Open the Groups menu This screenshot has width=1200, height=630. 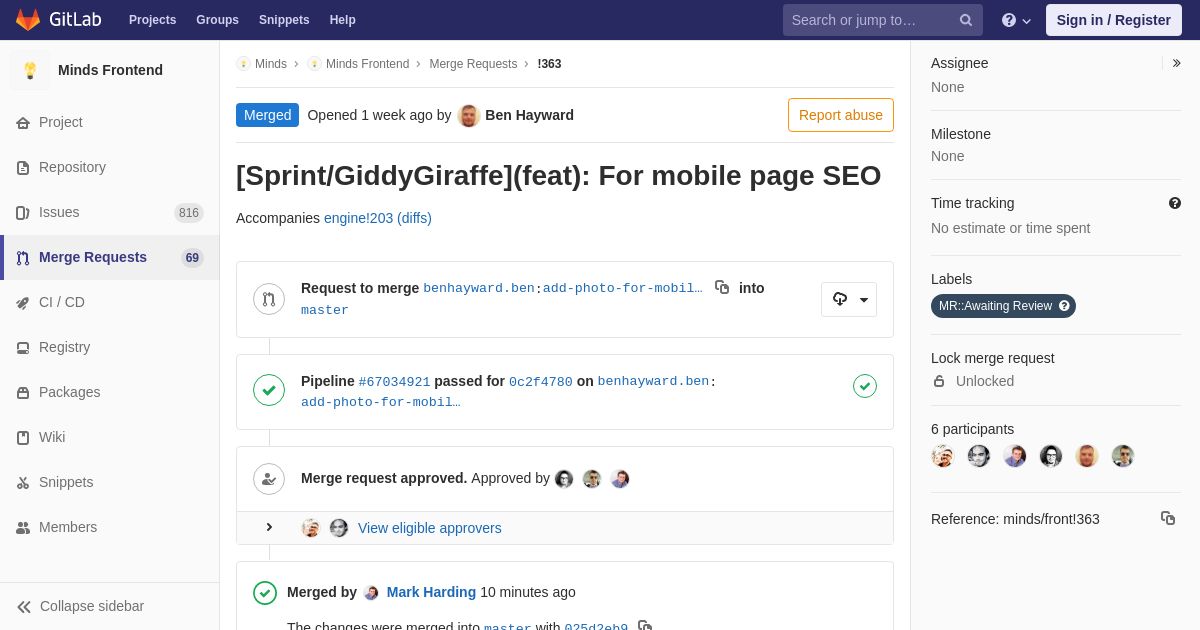[217, 20]
